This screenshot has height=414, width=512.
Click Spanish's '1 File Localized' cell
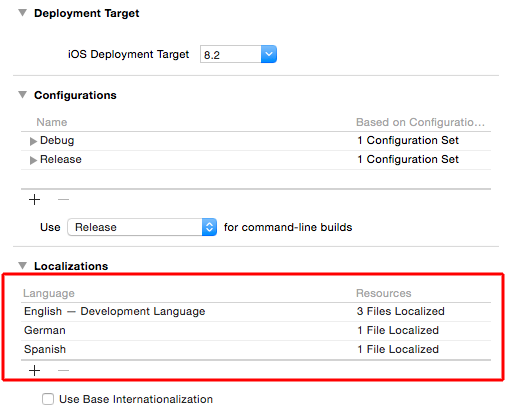[x=398, y=349]
